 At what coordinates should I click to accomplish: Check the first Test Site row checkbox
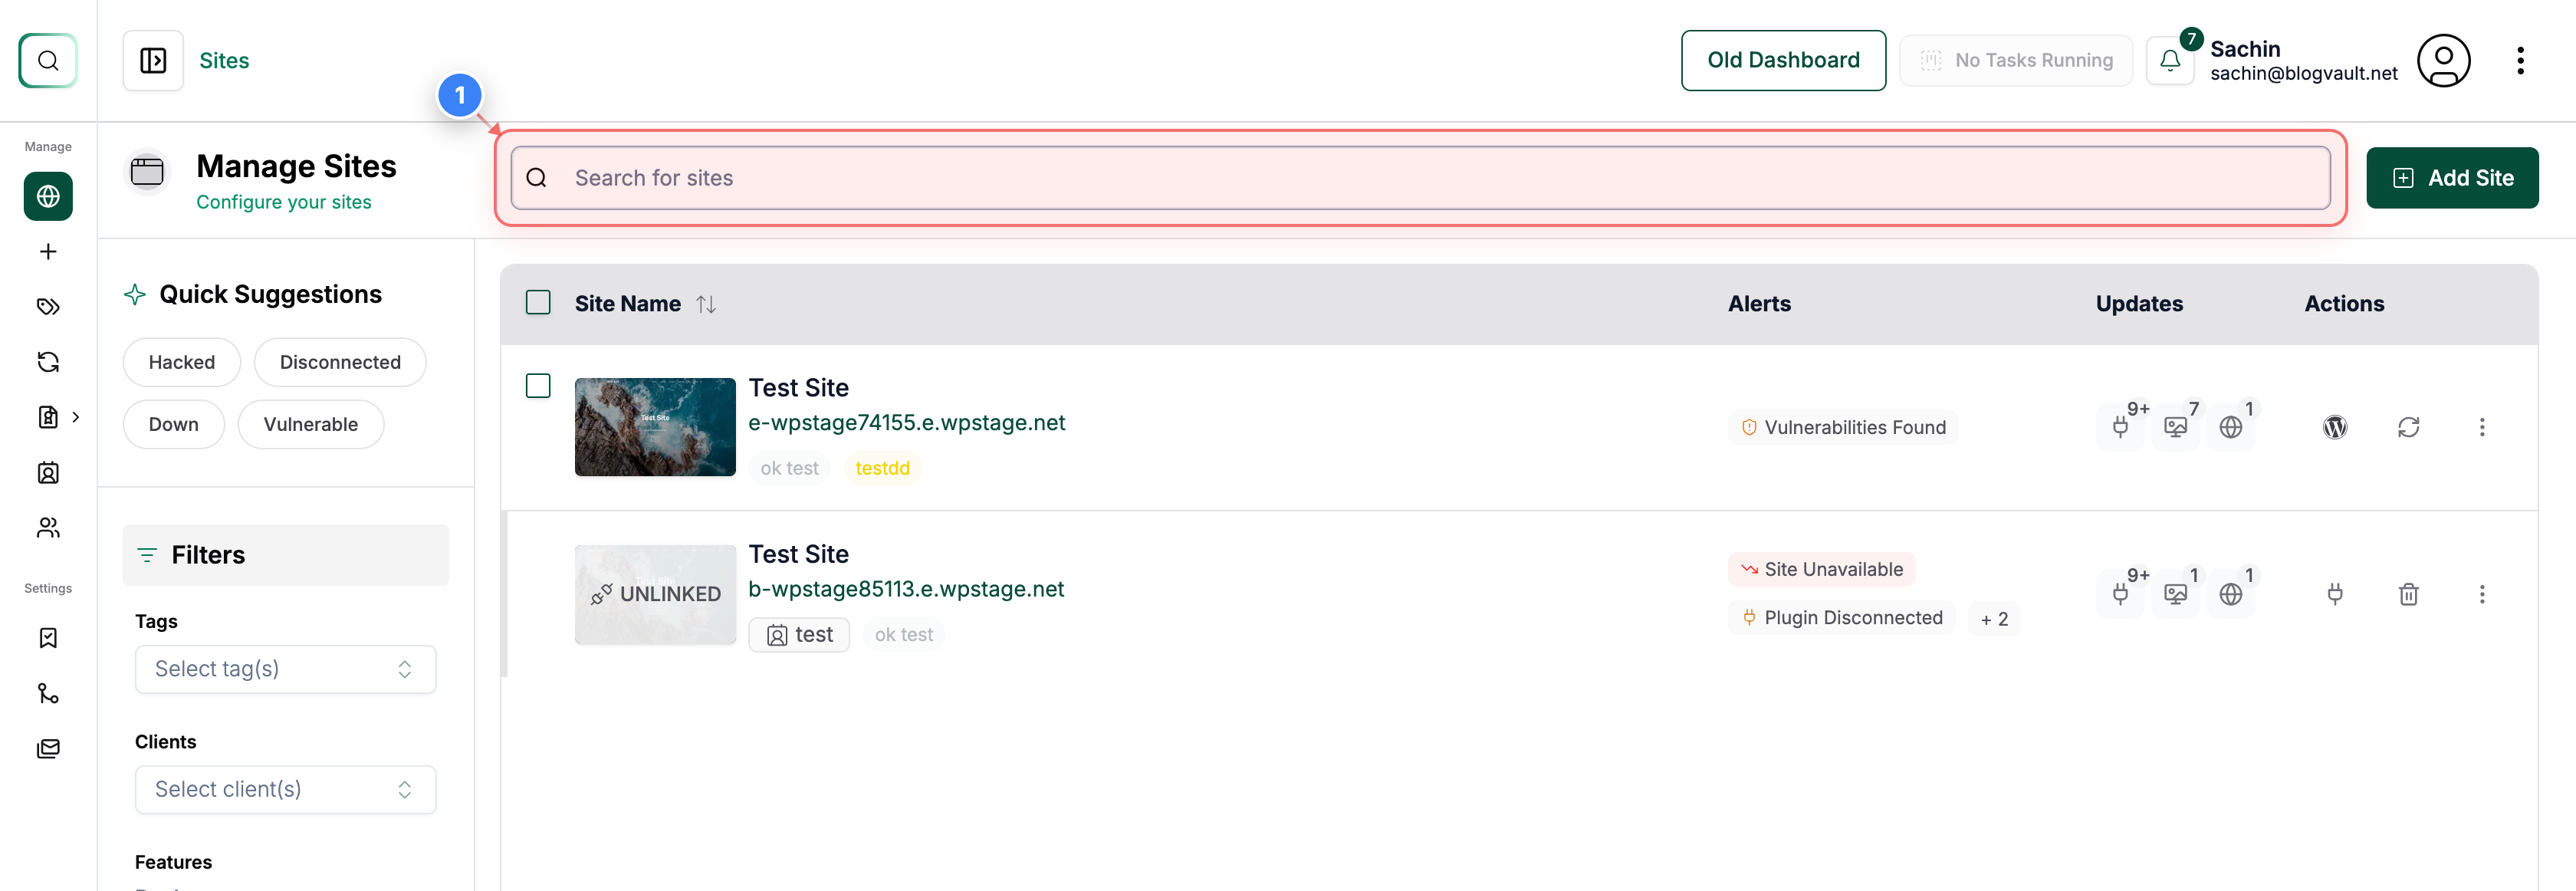tap(538, 385)
